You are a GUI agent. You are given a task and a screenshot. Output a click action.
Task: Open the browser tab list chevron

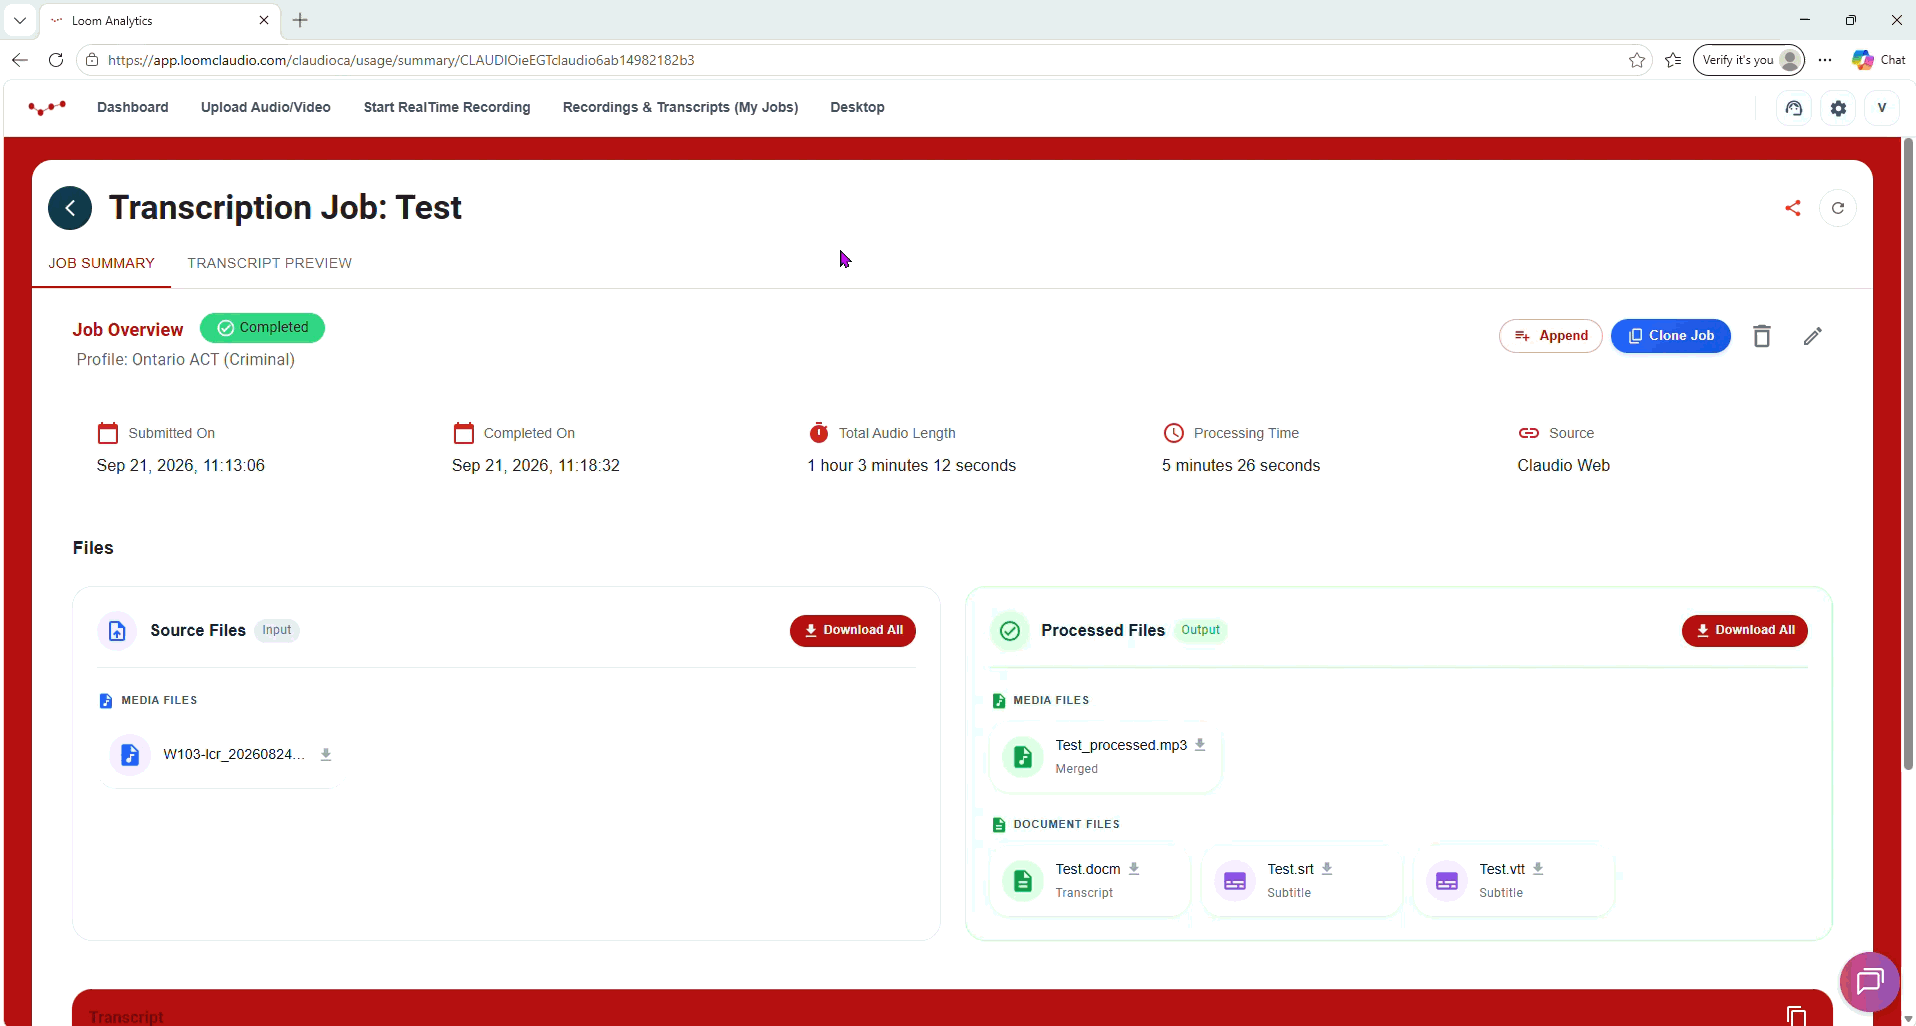coord(19,20)
